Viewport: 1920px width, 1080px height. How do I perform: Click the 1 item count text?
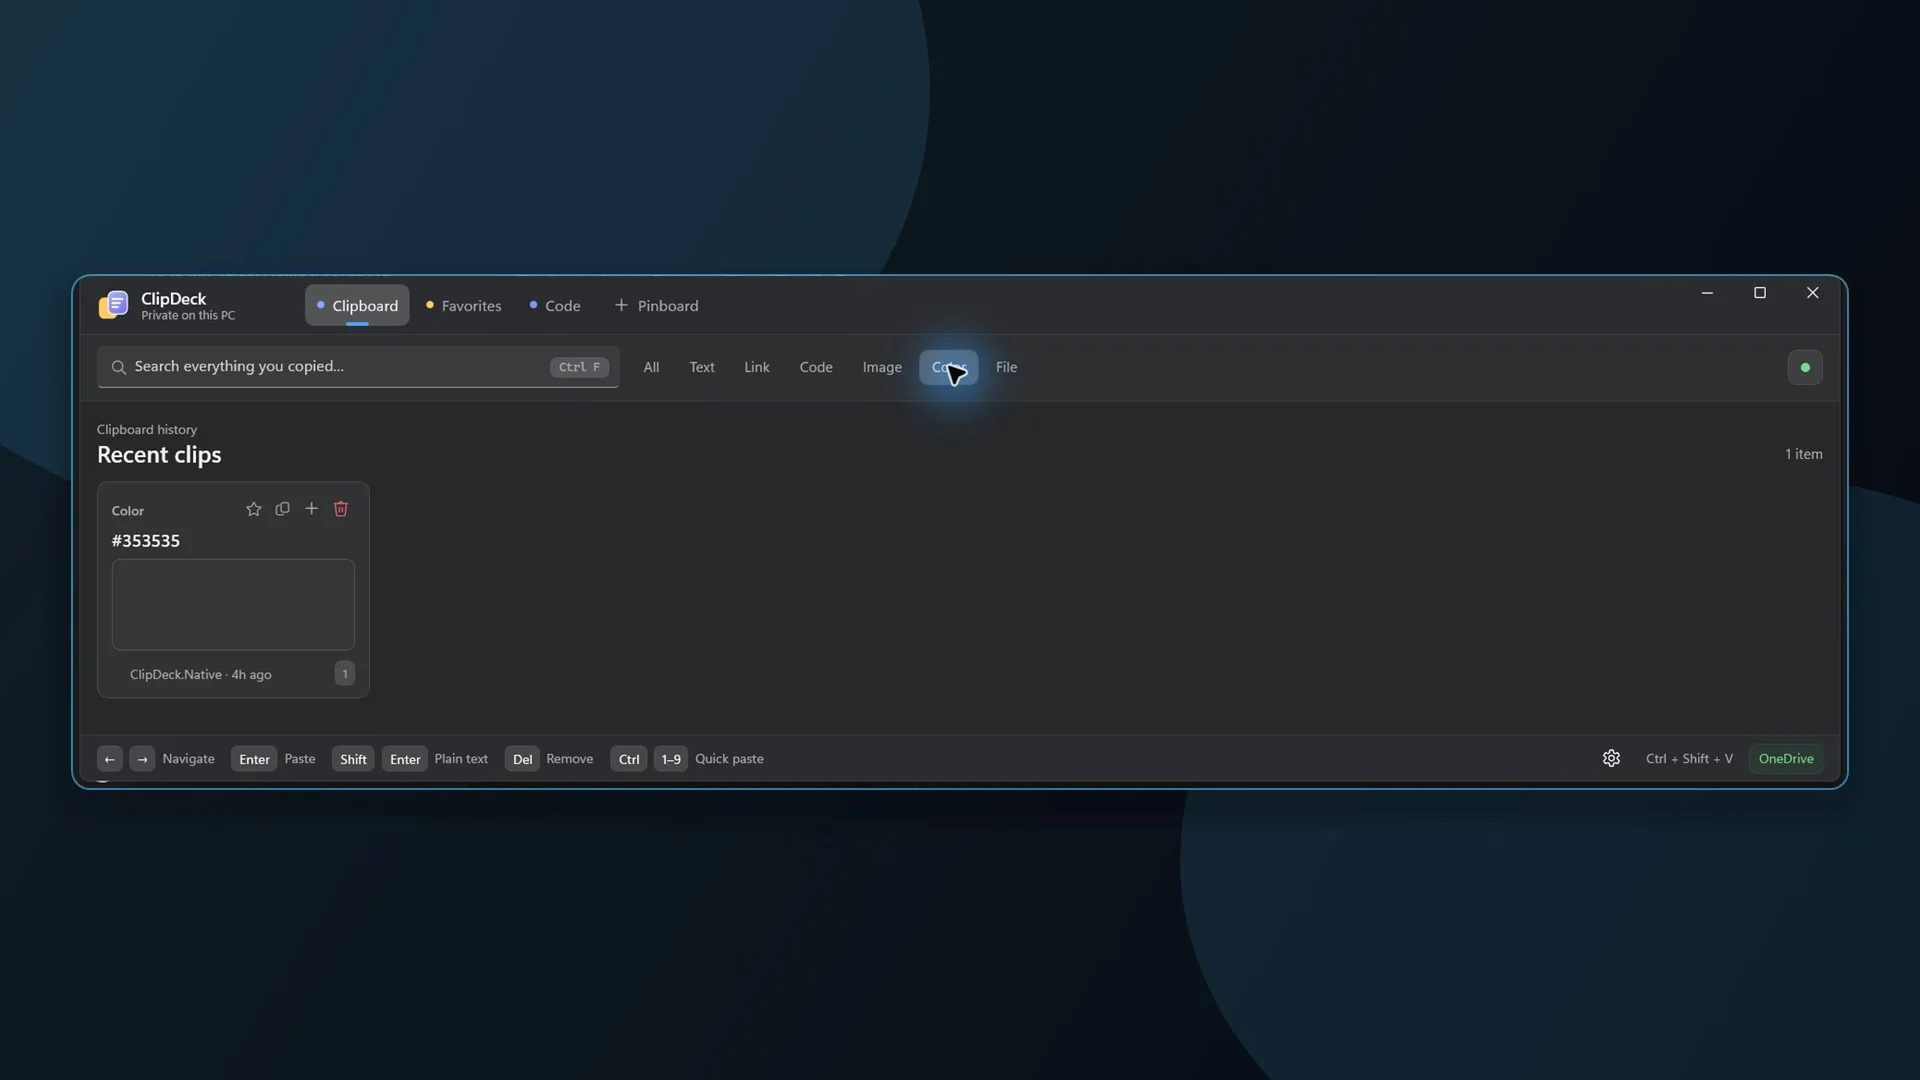[x=1803, y=454]
